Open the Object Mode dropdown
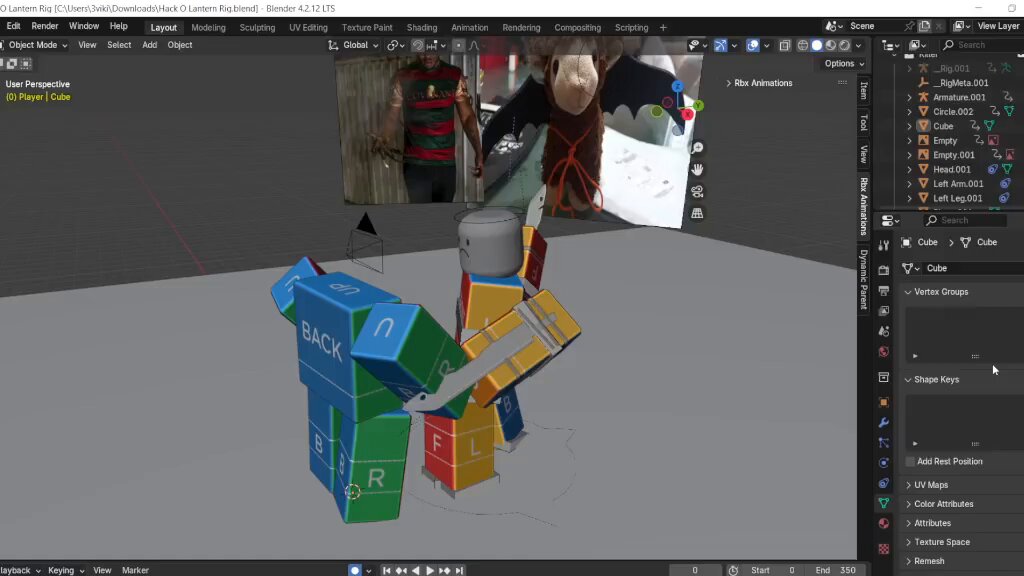 tap(36, 45)
